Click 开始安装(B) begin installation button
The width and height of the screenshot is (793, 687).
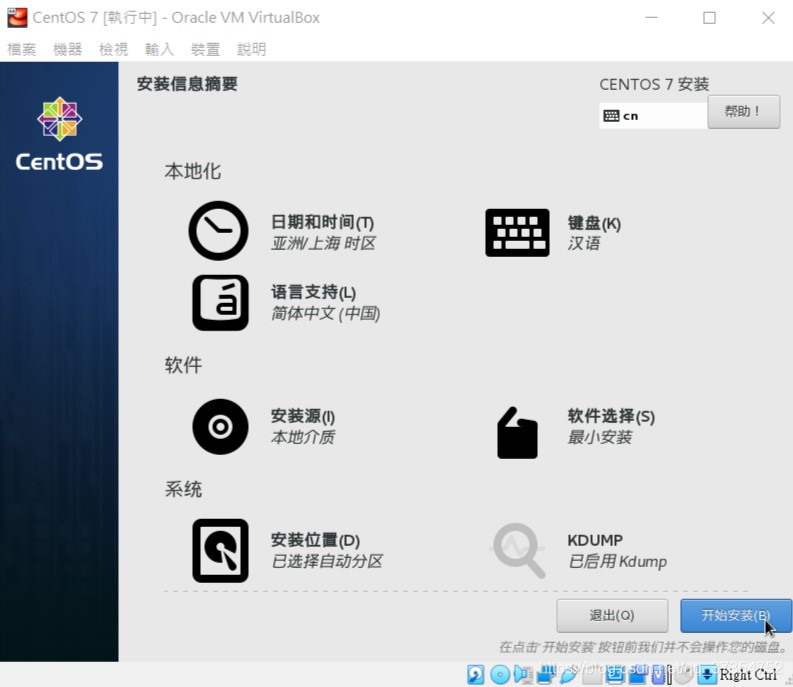pos(736,616)
